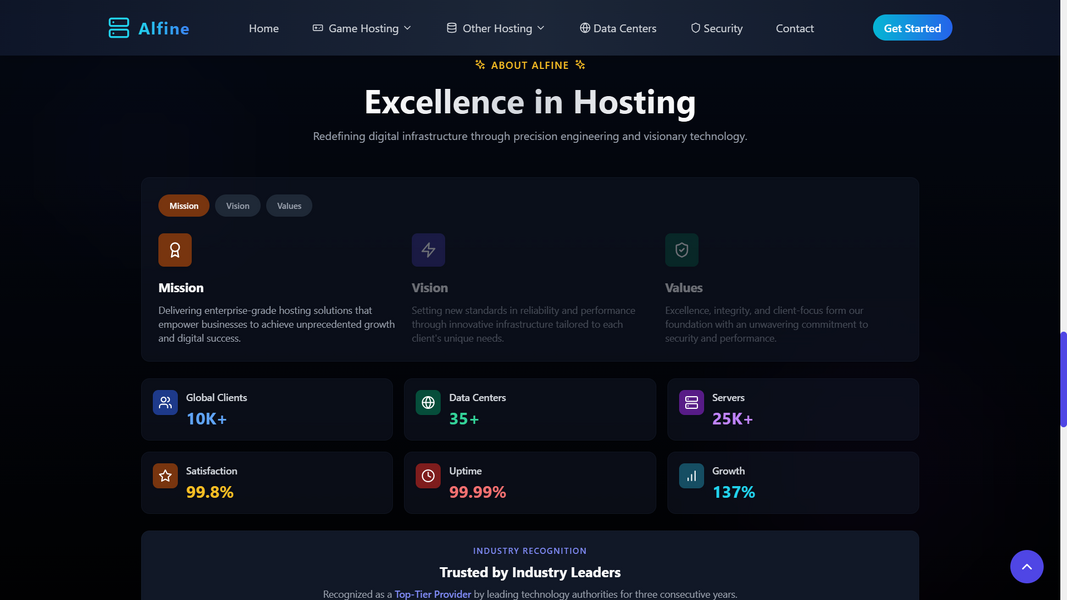
Task: Expand the Other Hosting dropdown menu
Action: [496, 28]
